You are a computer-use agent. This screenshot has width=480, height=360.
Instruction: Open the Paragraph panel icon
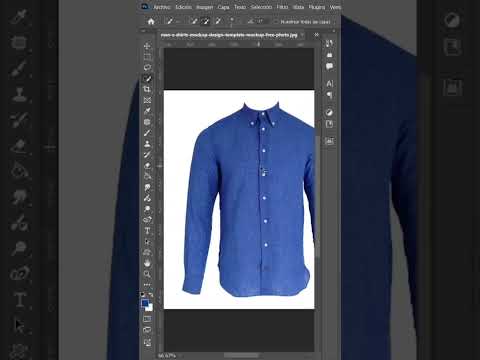(329, 95)
